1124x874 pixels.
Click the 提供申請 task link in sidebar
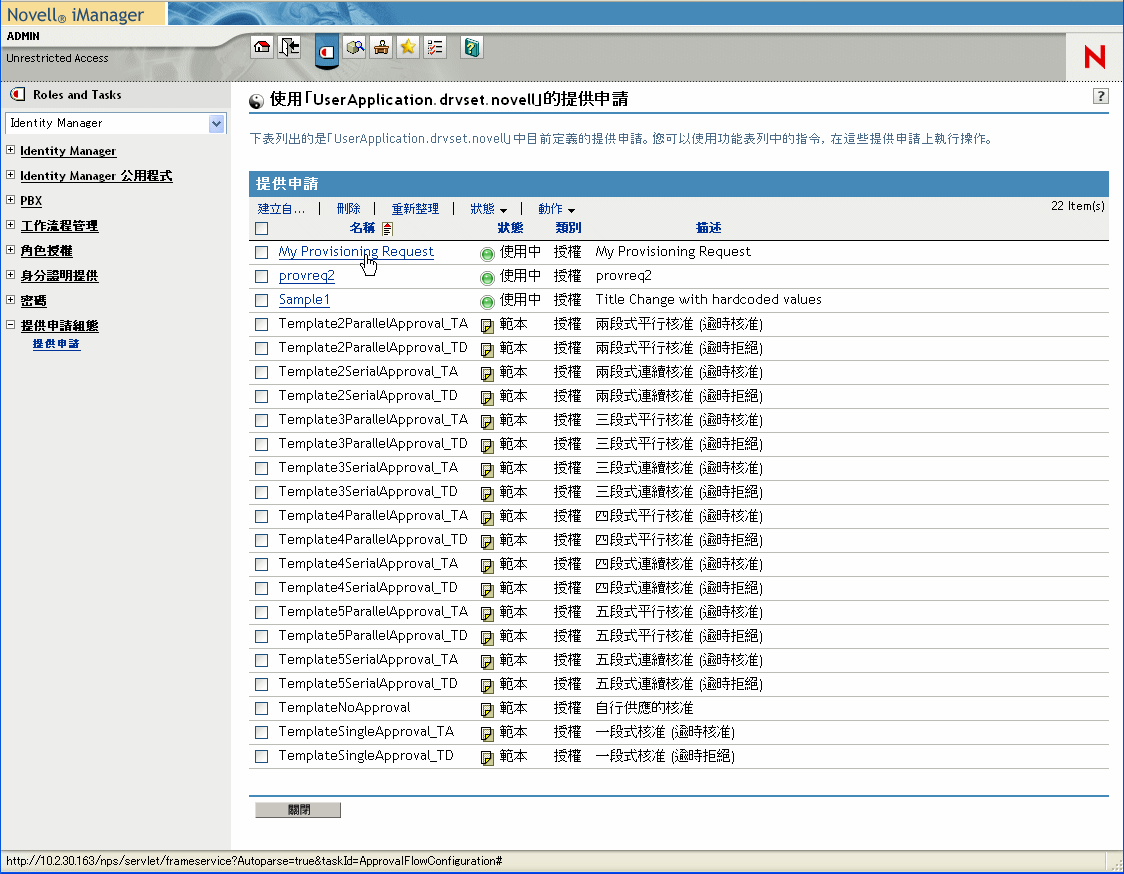56,344
